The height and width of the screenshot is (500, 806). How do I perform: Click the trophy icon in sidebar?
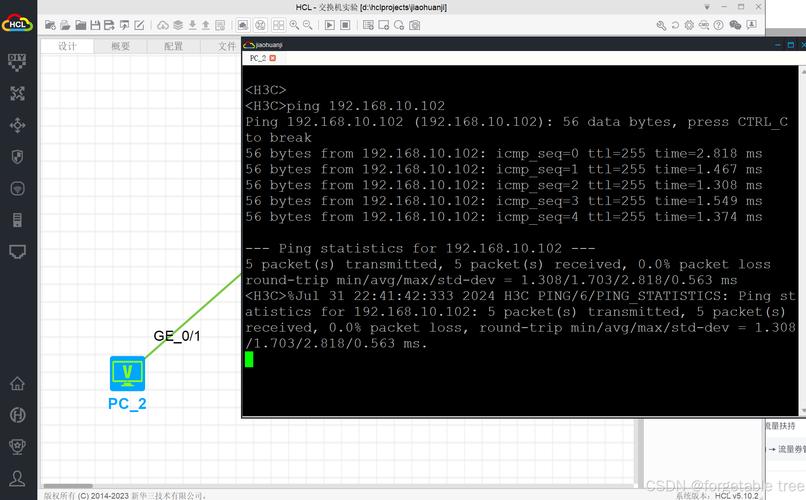point(17,447)
